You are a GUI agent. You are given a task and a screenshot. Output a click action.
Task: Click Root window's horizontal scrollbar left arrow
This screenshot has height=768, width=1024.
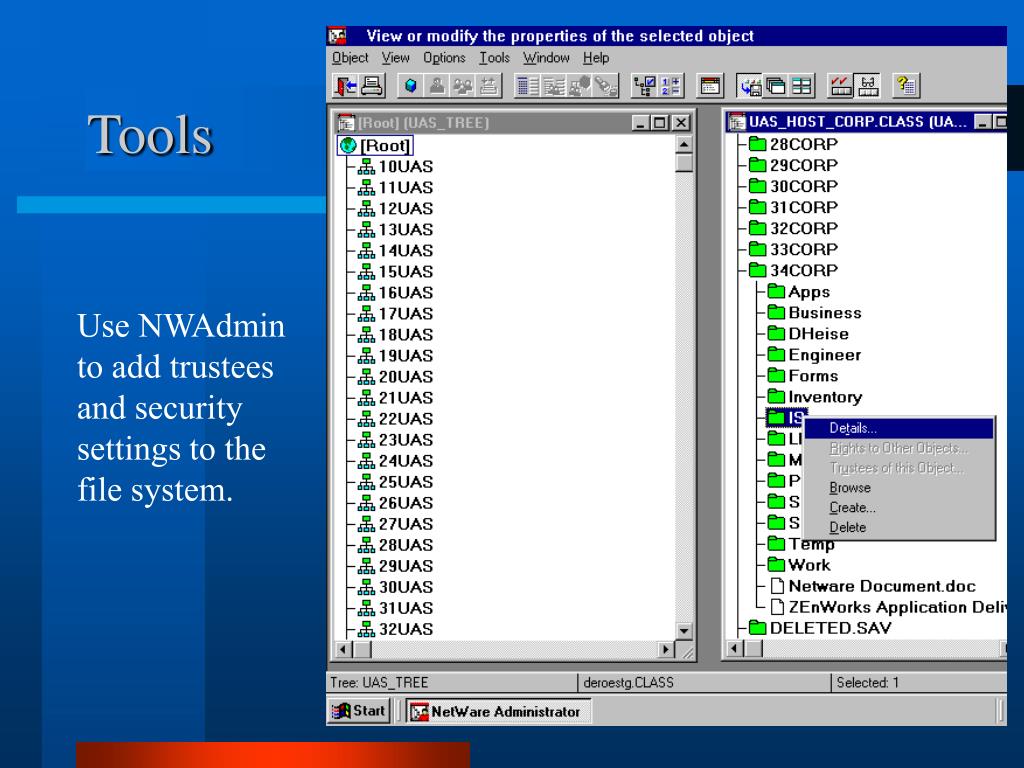click(x=344, y=649)
